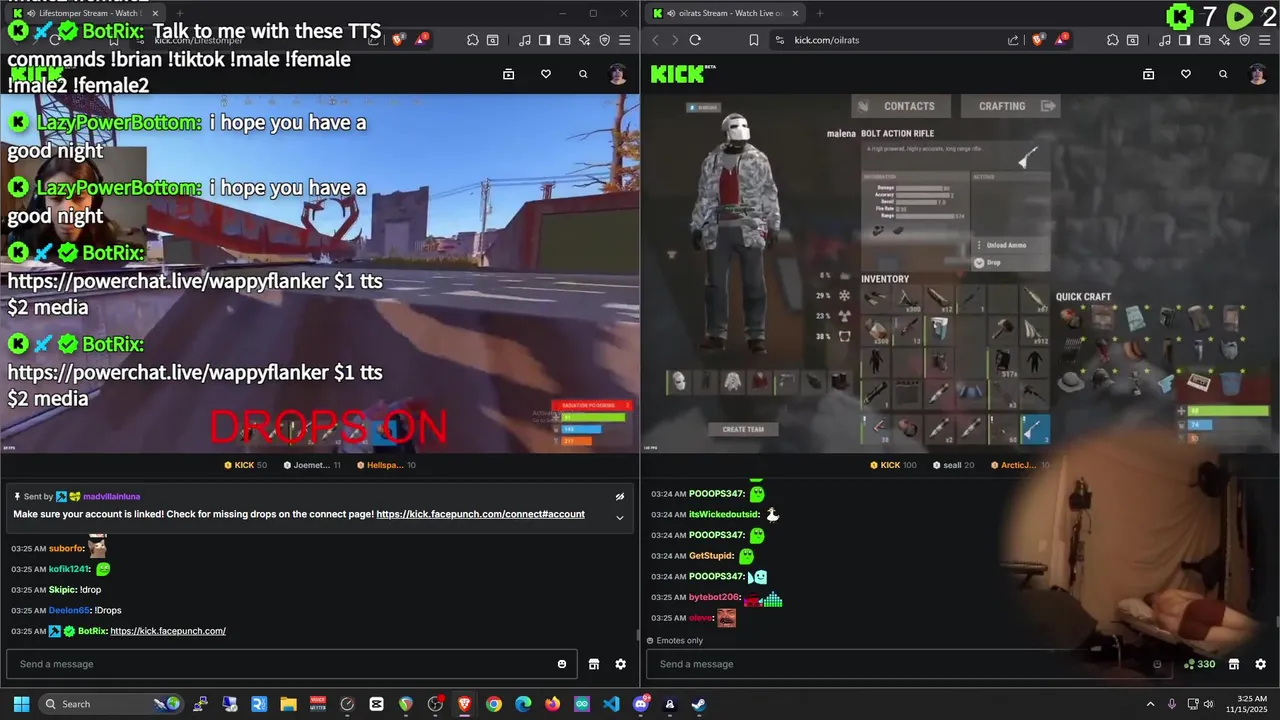
Task: Open channel shop icon in Lifestomper chat
Action: [593, 664]
